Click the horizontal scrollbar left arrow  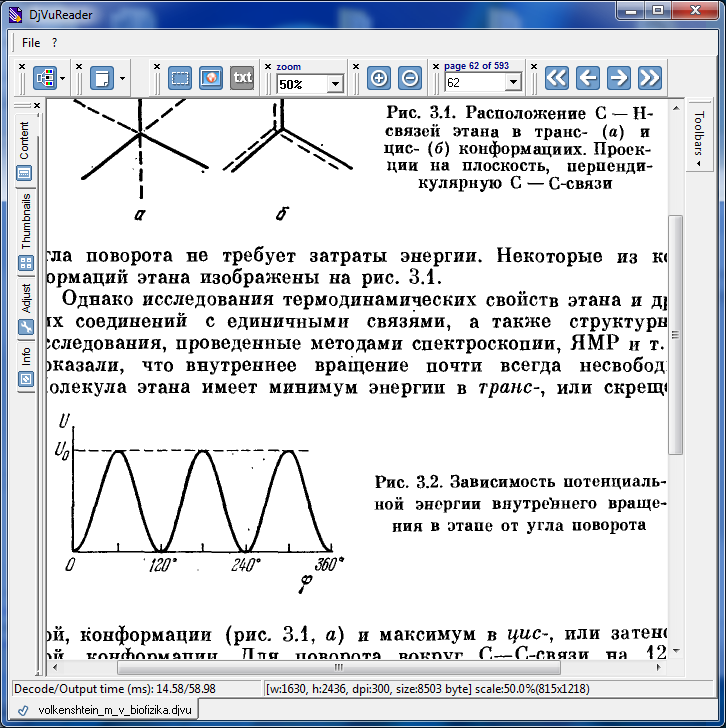(x=55, y=668)
